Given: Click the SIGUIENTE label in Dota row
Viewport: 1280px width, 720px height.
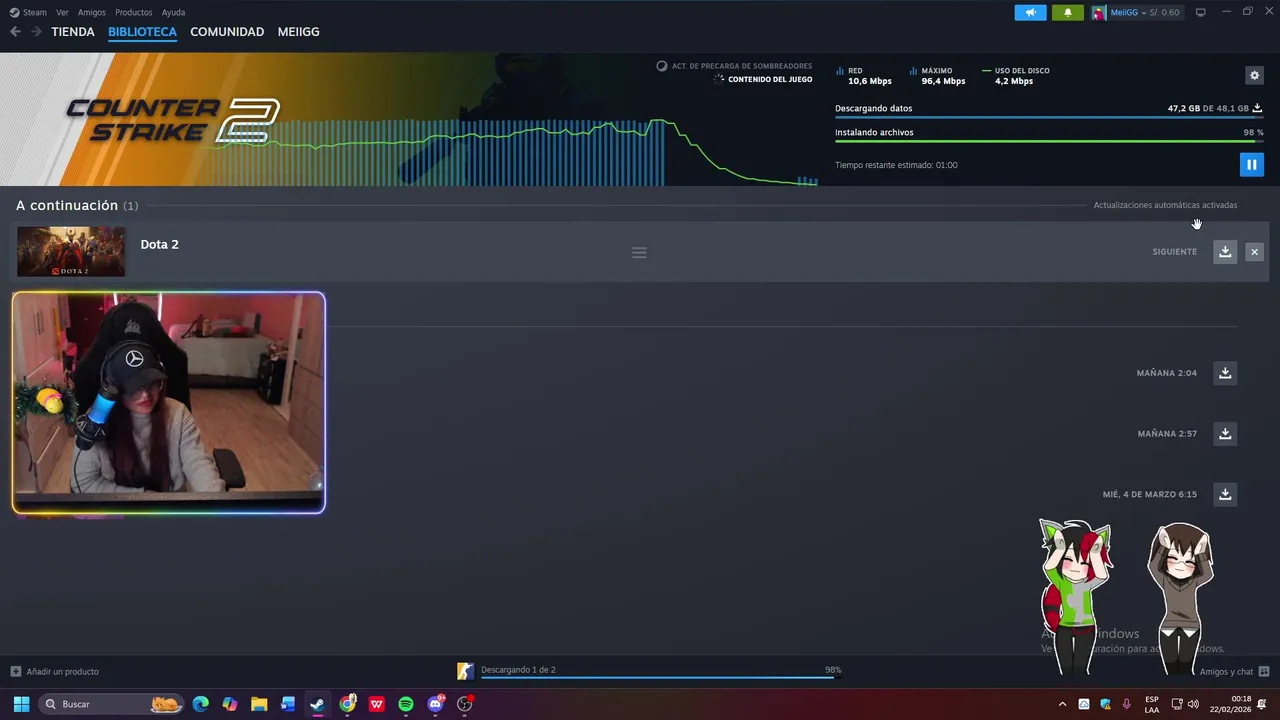Looking at the screenshot, I should (1174, 252).
